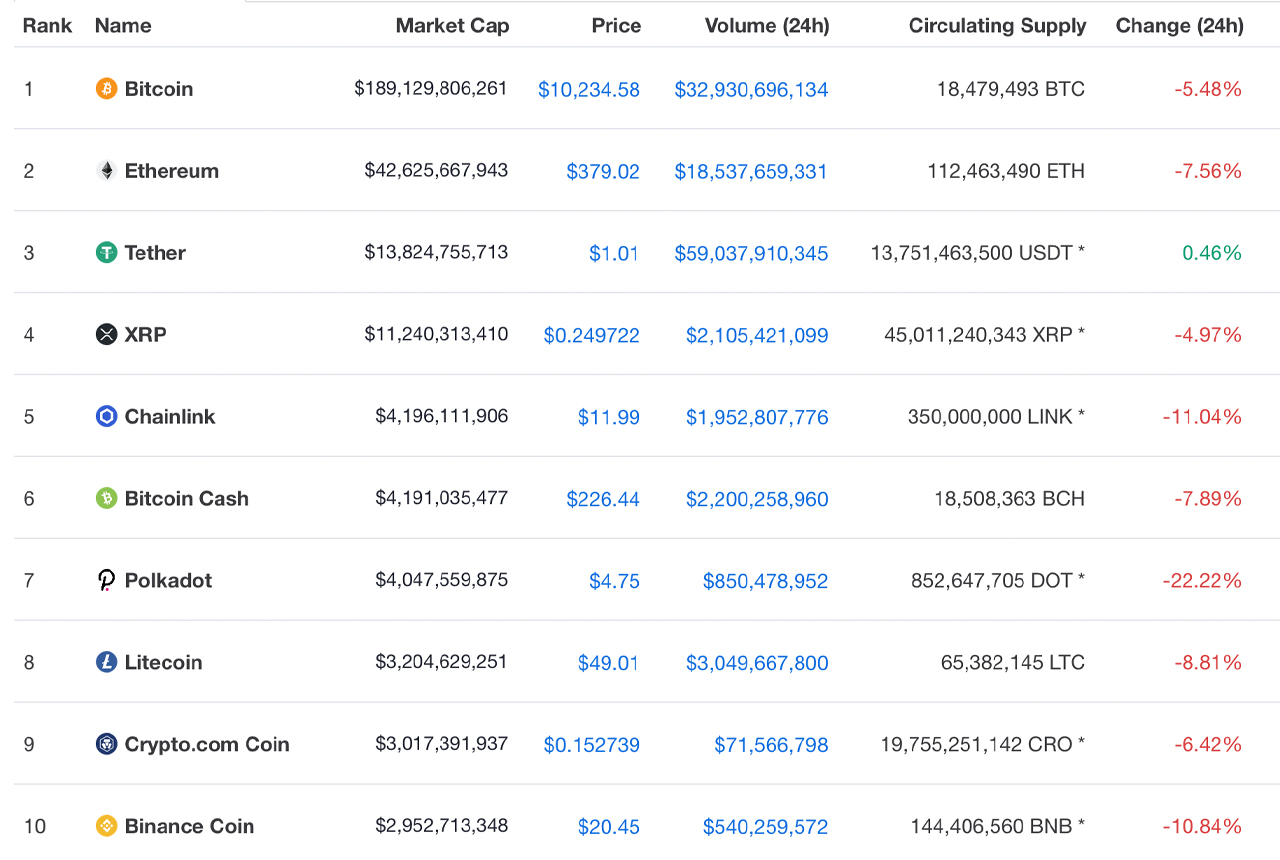Open the Ethereum name link
Screen dimensions: 1280x860
pos(172,171)
